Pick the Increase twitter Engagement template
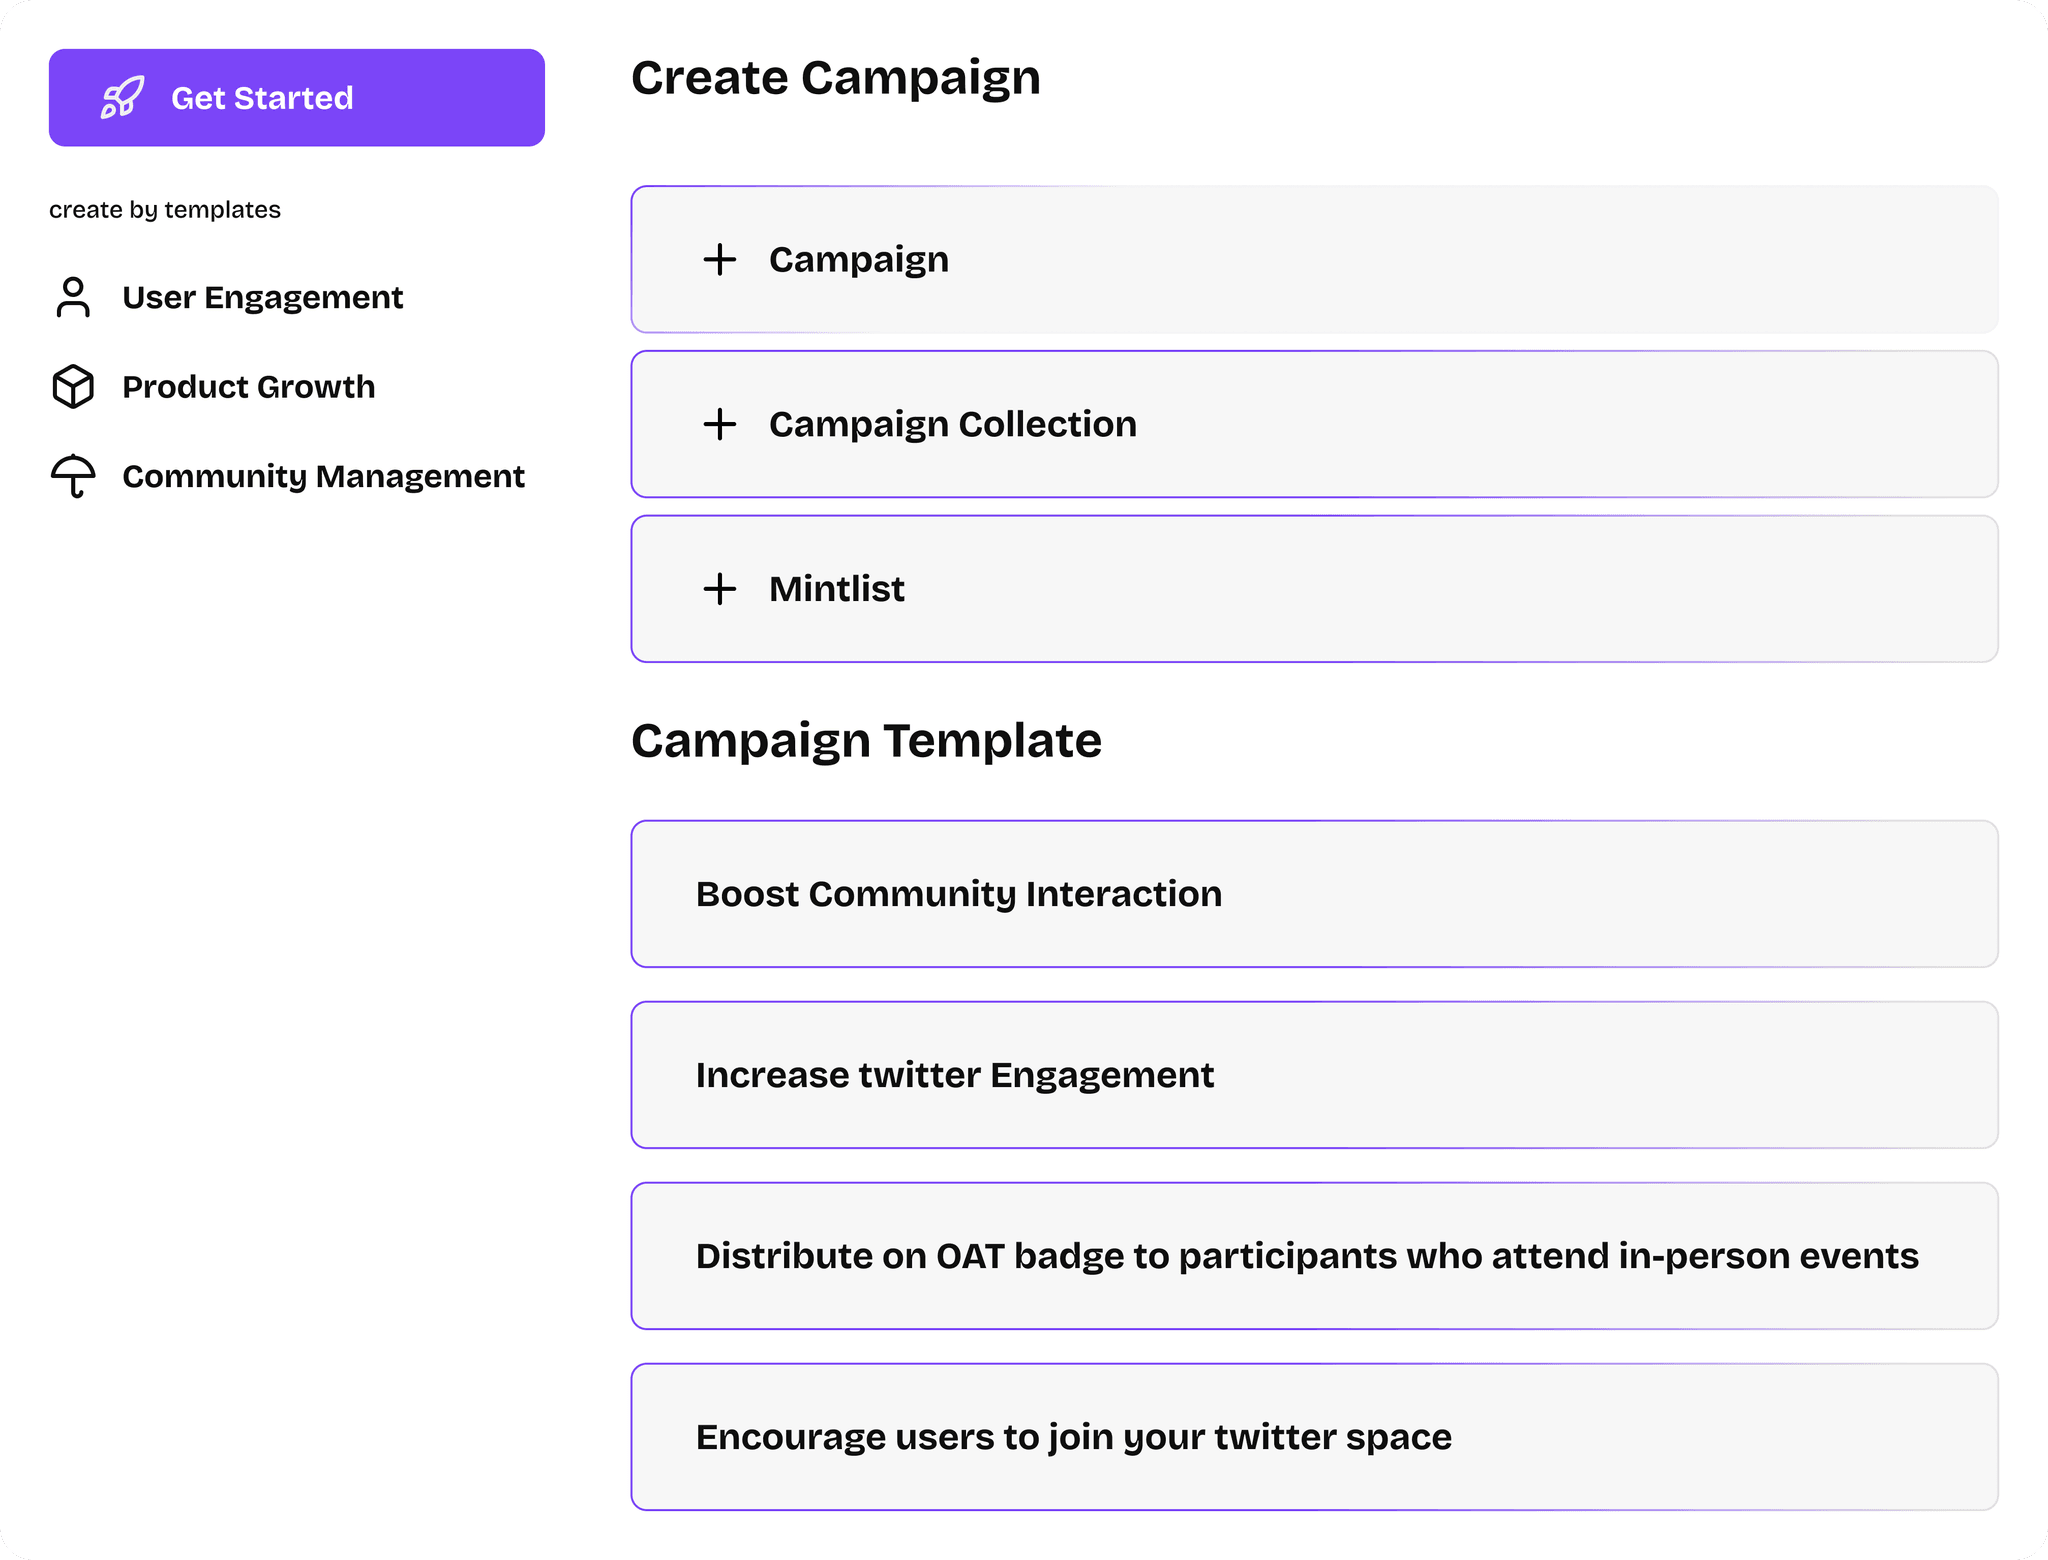 (1313, 1075)
